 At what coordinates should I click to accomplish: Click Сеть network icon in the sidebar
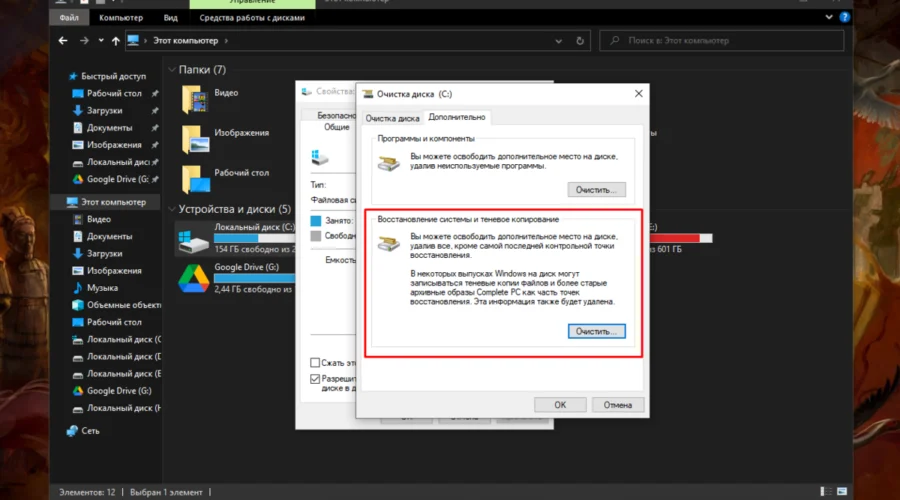pos(72,431)
